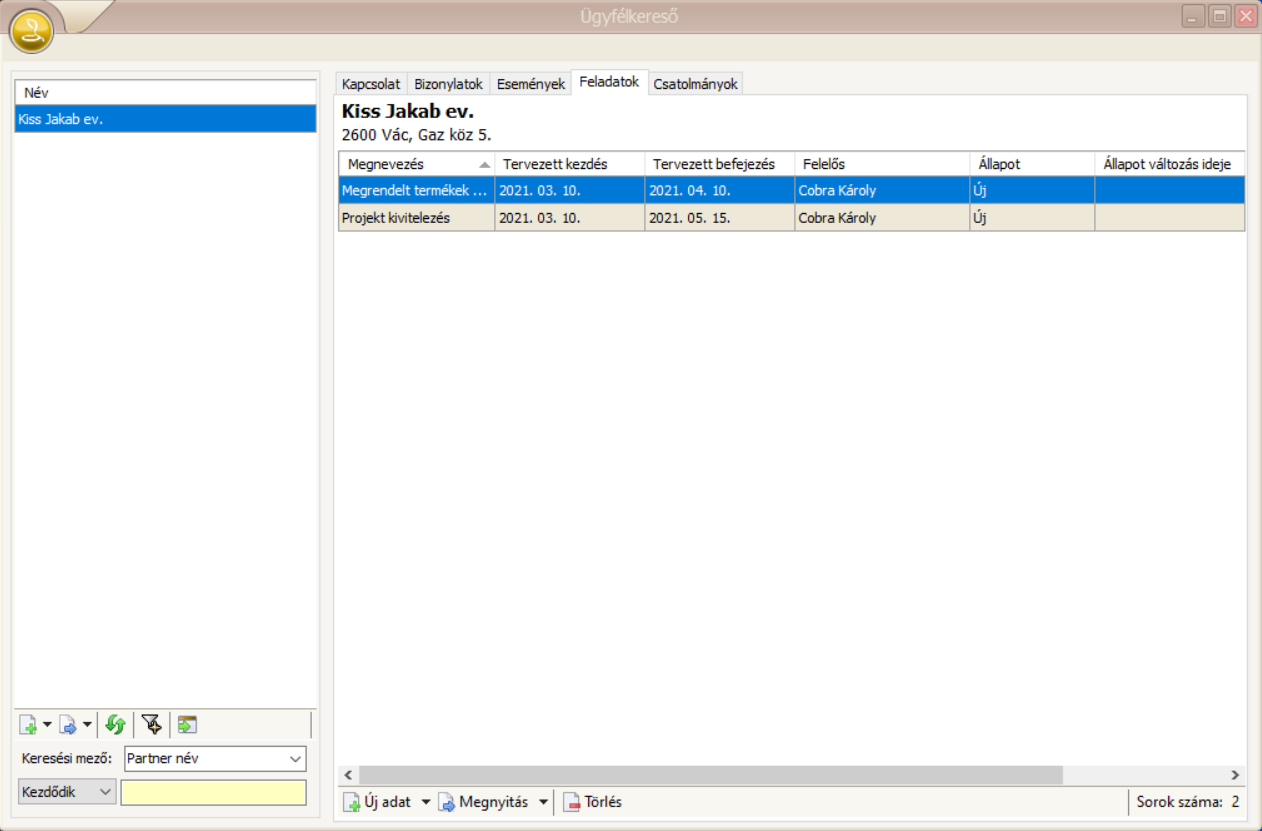Image resolution: width=1262 pixels, height=831 pixels.
Task: Click the 2021. 05. 15. end date cell
Action: point(720,218)
